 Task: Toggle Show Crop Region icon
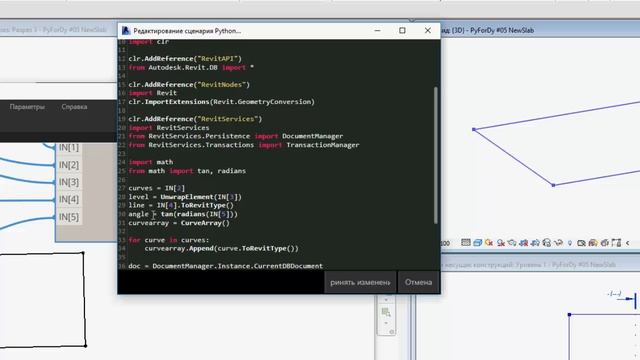[535, 243]
